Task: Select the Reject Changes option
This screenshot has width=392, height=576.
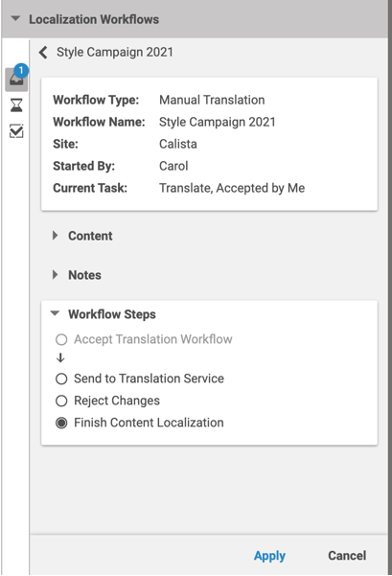Action: 61,401
